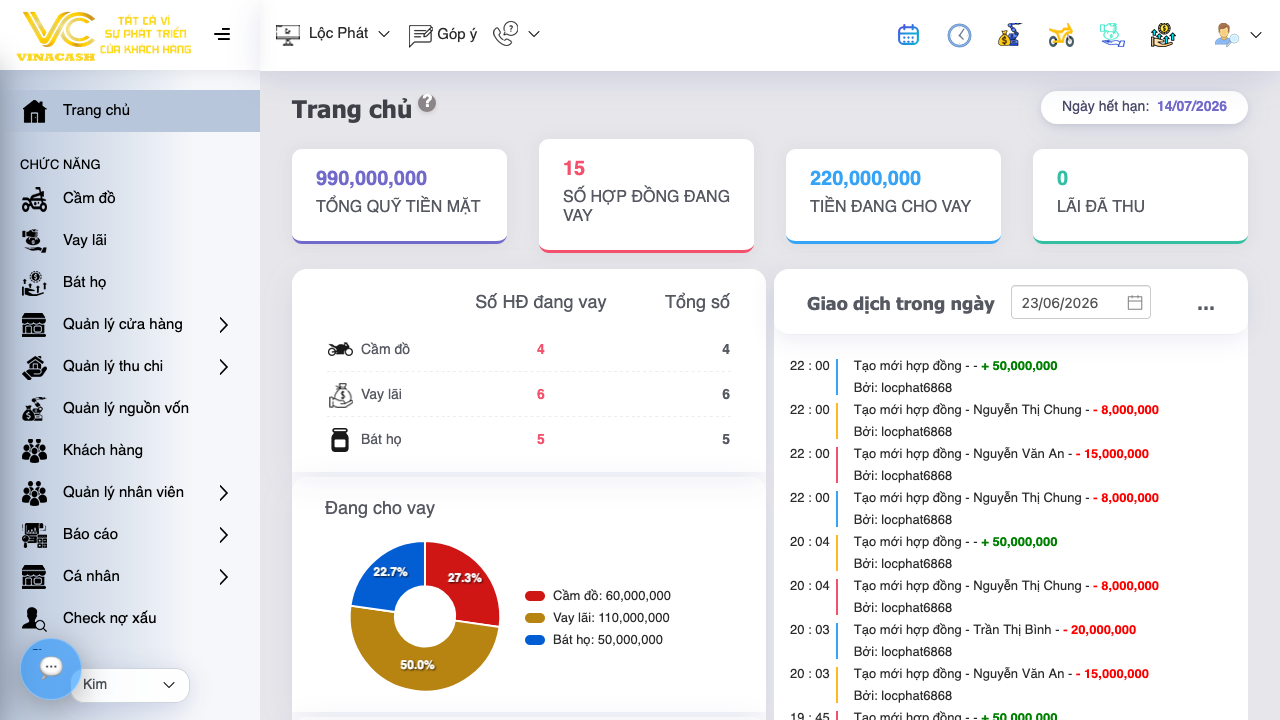The width and height of the screenshot is (1280, 720).
Task: Click the Cầm đồ motorbike icon in table
Action: point(340,349)
